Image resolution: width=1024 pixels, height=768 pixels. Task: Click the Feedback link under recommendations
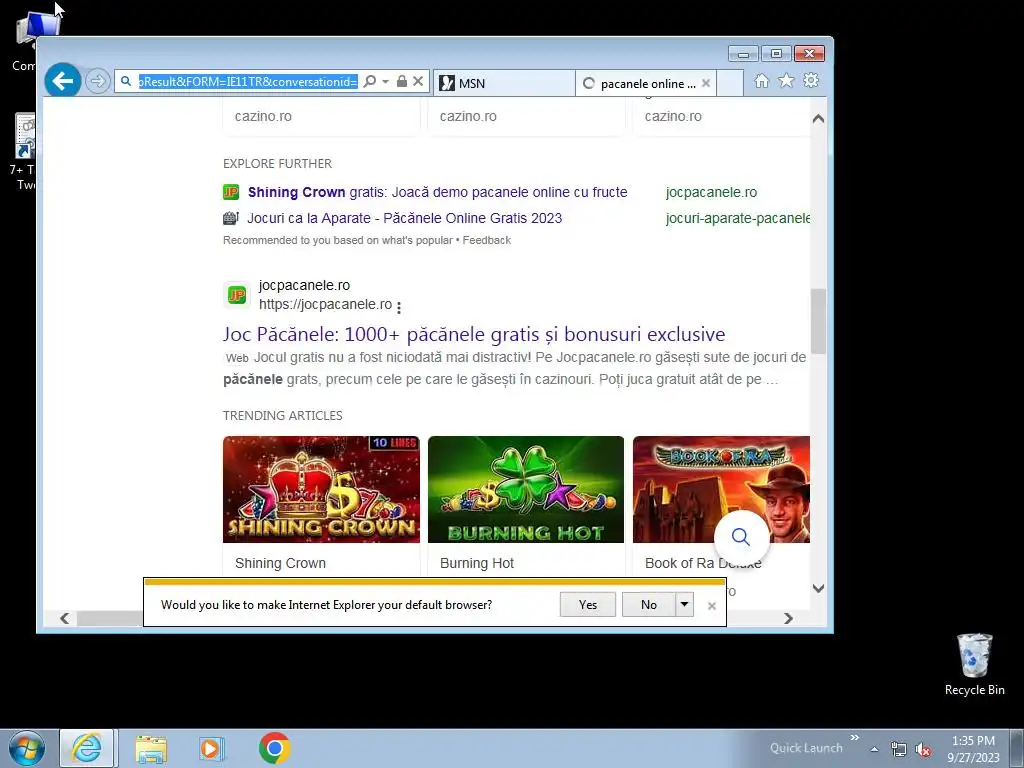coord(487,240)
